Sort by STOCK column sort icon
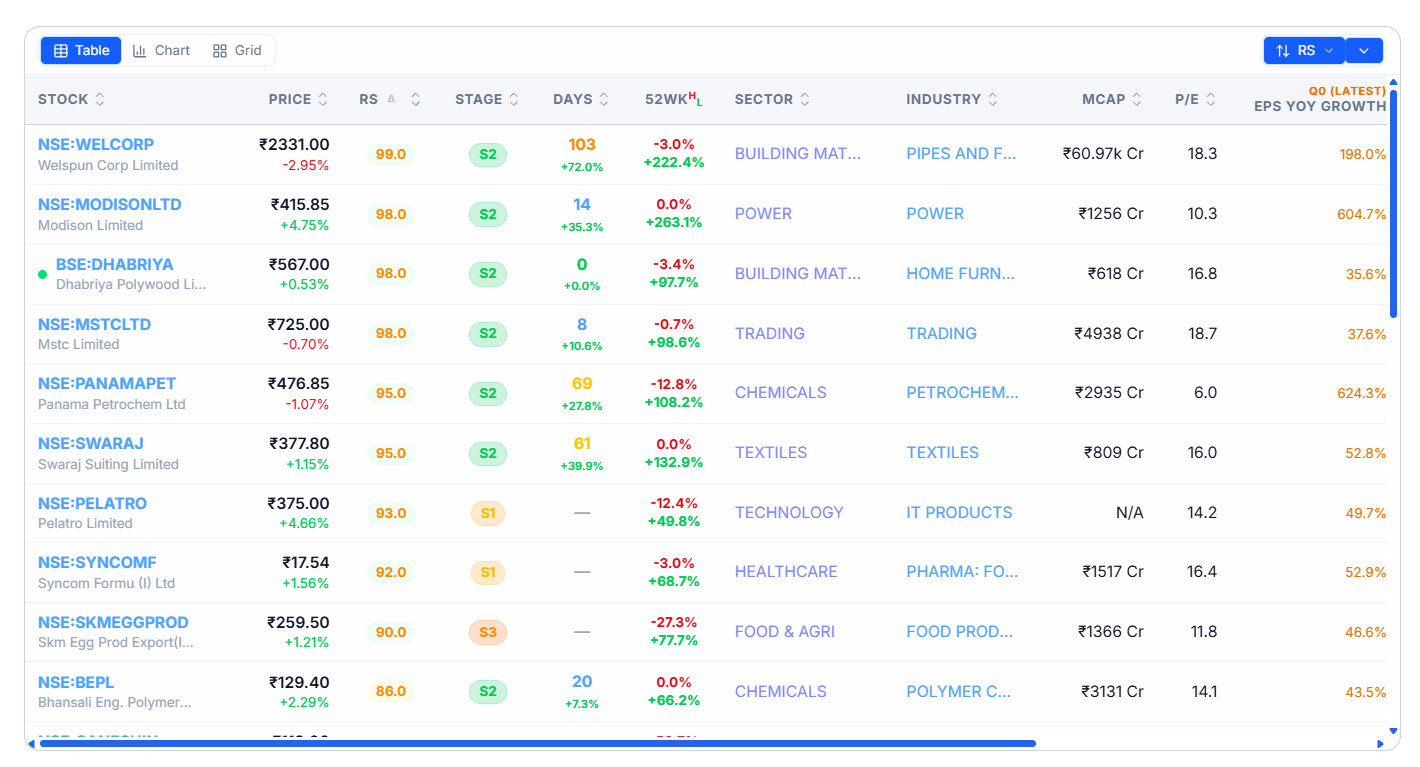1420x767 pixels. point(100,99)
